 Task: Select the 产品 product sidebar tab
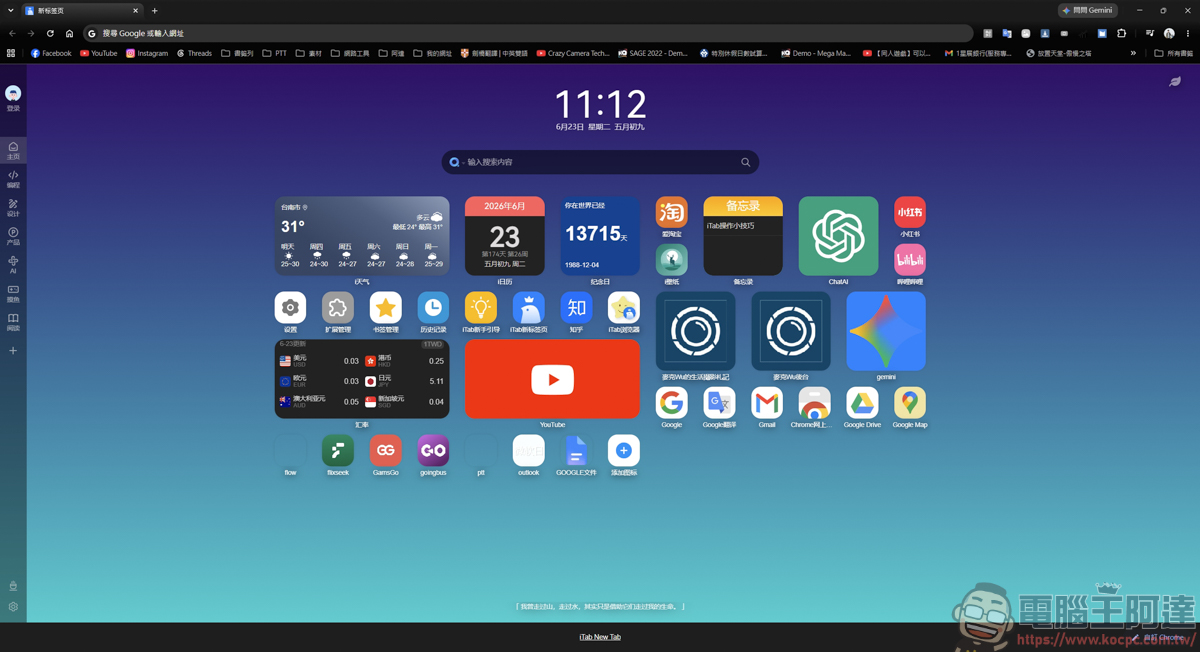(13, 237)
